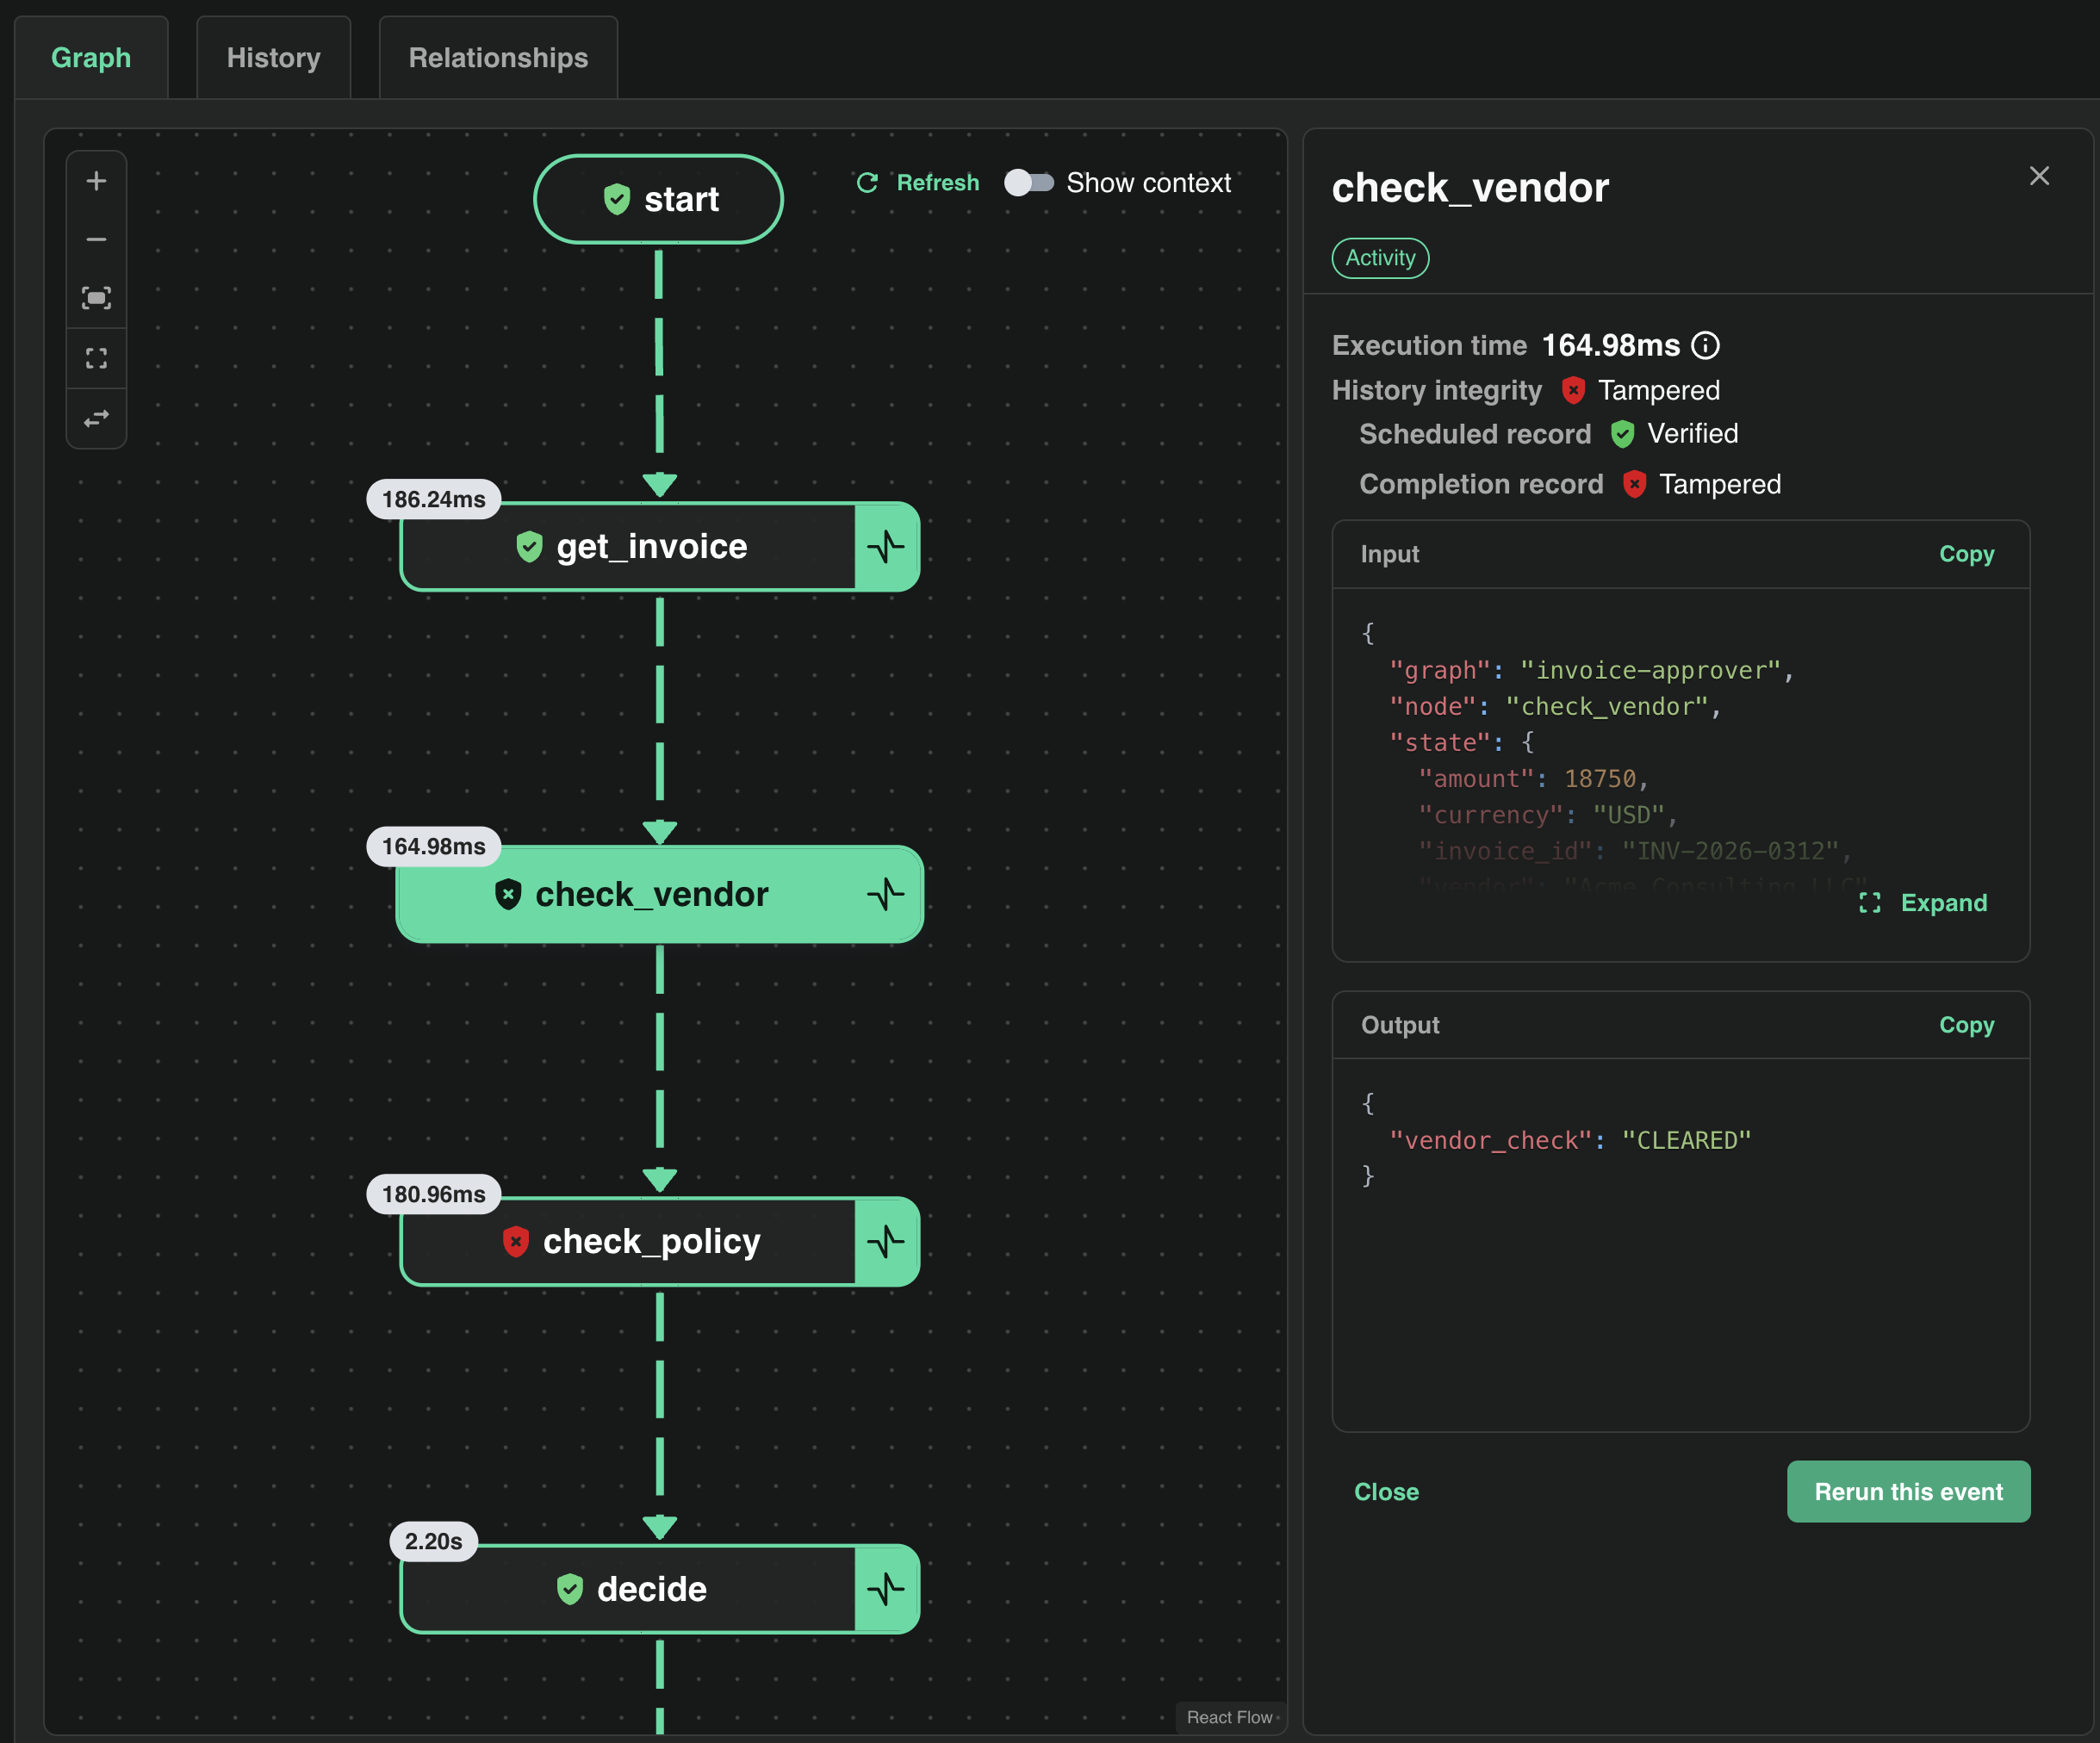Zoom in the graph with plus icon

coord(96,181)
